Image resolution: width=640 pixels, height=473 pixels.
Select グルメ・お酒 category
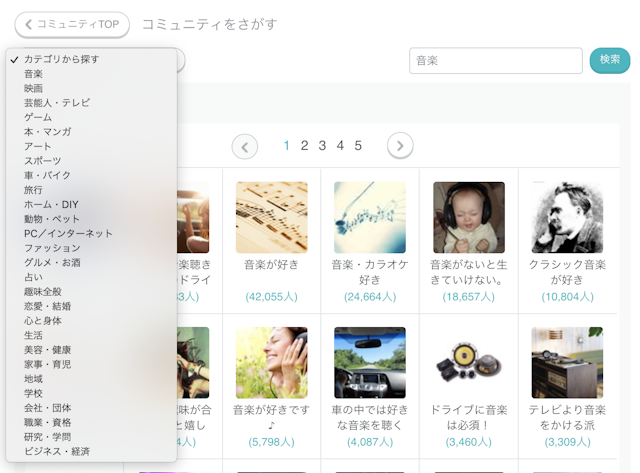(91, 262)
